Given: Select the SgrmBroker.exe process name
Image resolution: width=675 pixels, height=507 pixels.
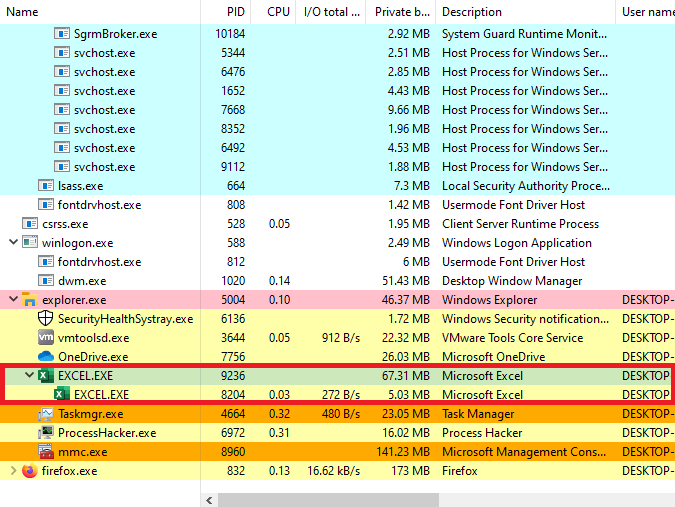Looking at the screenshot, I should 115,34.
